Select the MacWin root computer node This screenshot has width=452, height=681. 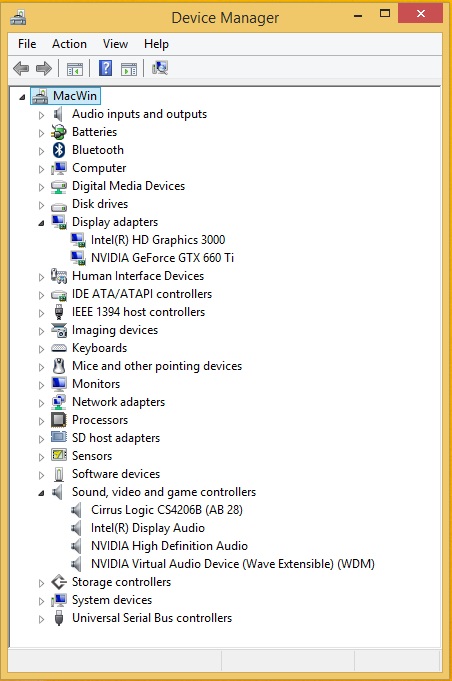(x=75, y=96)
